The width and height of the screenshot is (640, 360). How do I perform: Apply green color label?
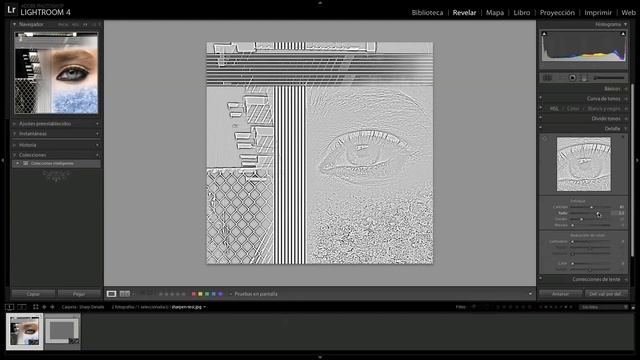point(207,294)
